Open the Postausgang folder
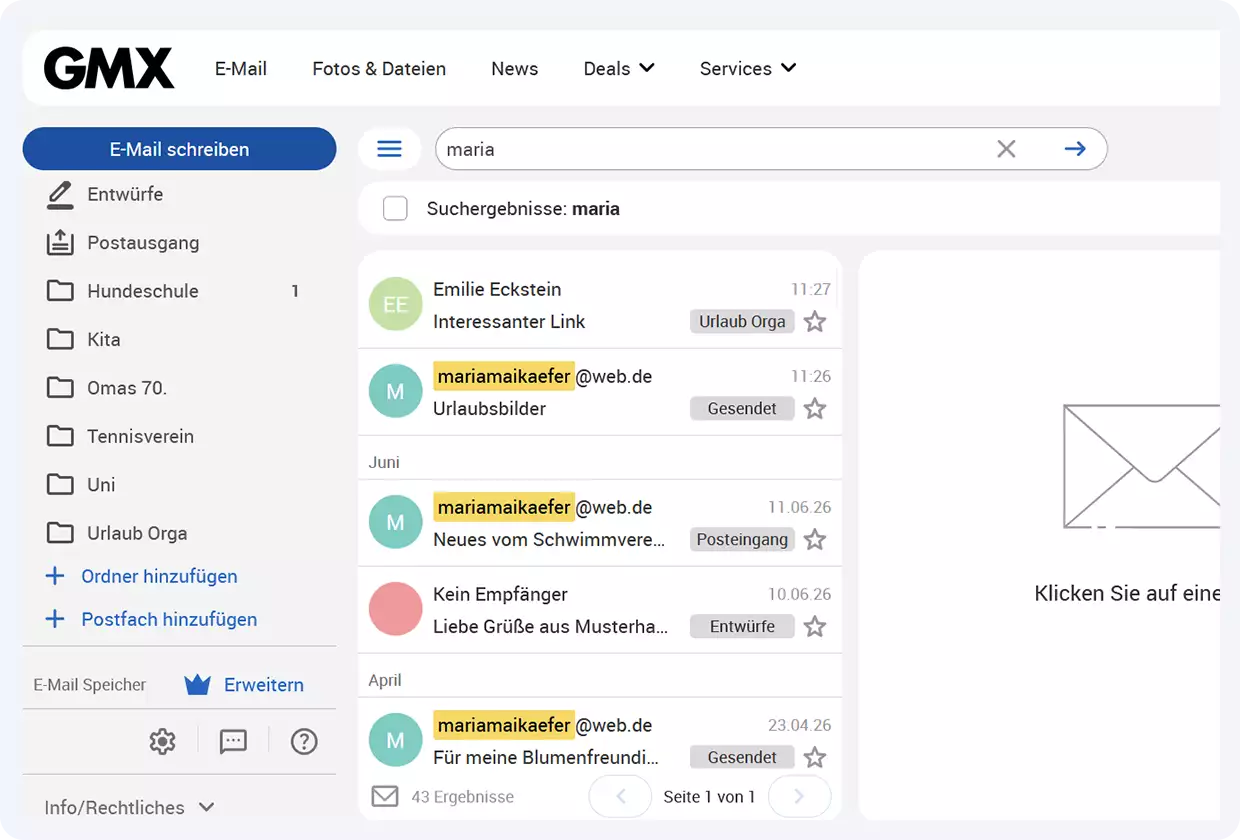 tap(143, 242)
